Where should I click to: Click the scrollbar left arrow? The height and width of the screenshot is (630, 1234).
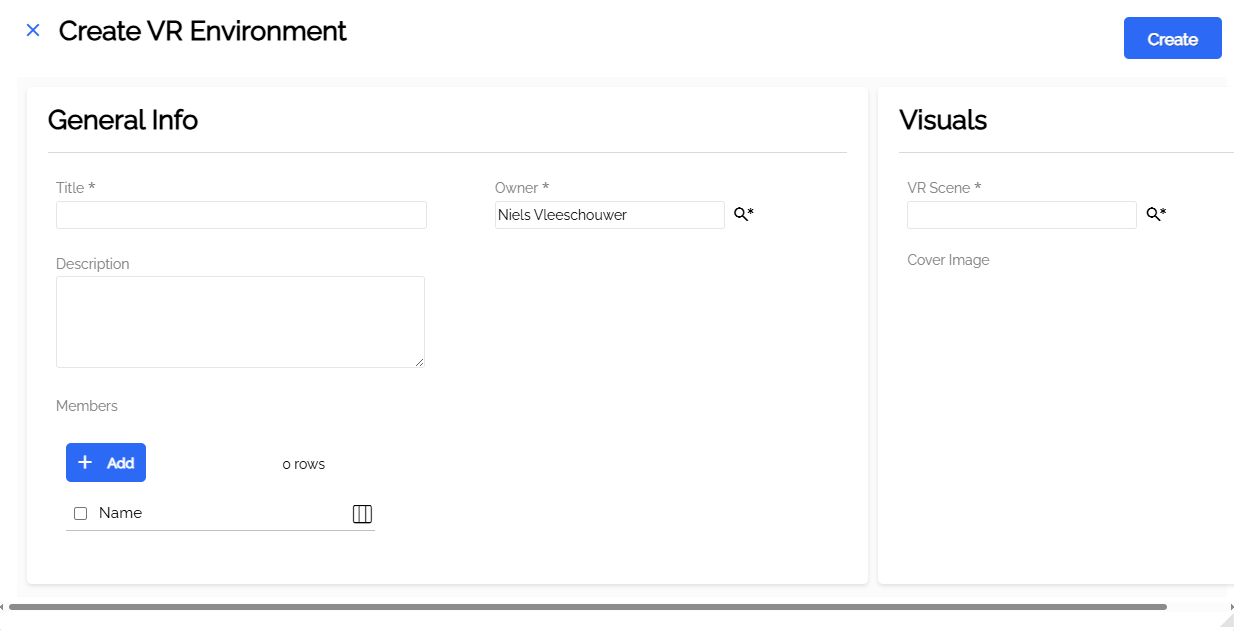click(x=3, y=607)
